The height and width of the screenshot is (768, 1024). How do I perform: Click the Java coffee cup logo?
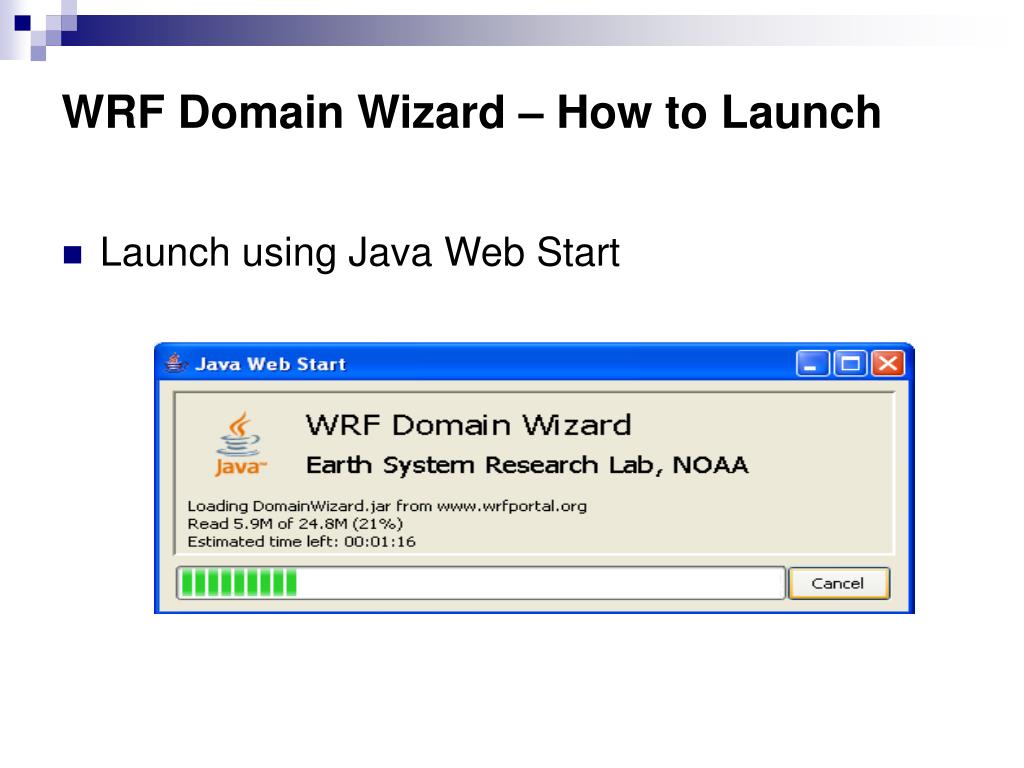pos(240,445)
